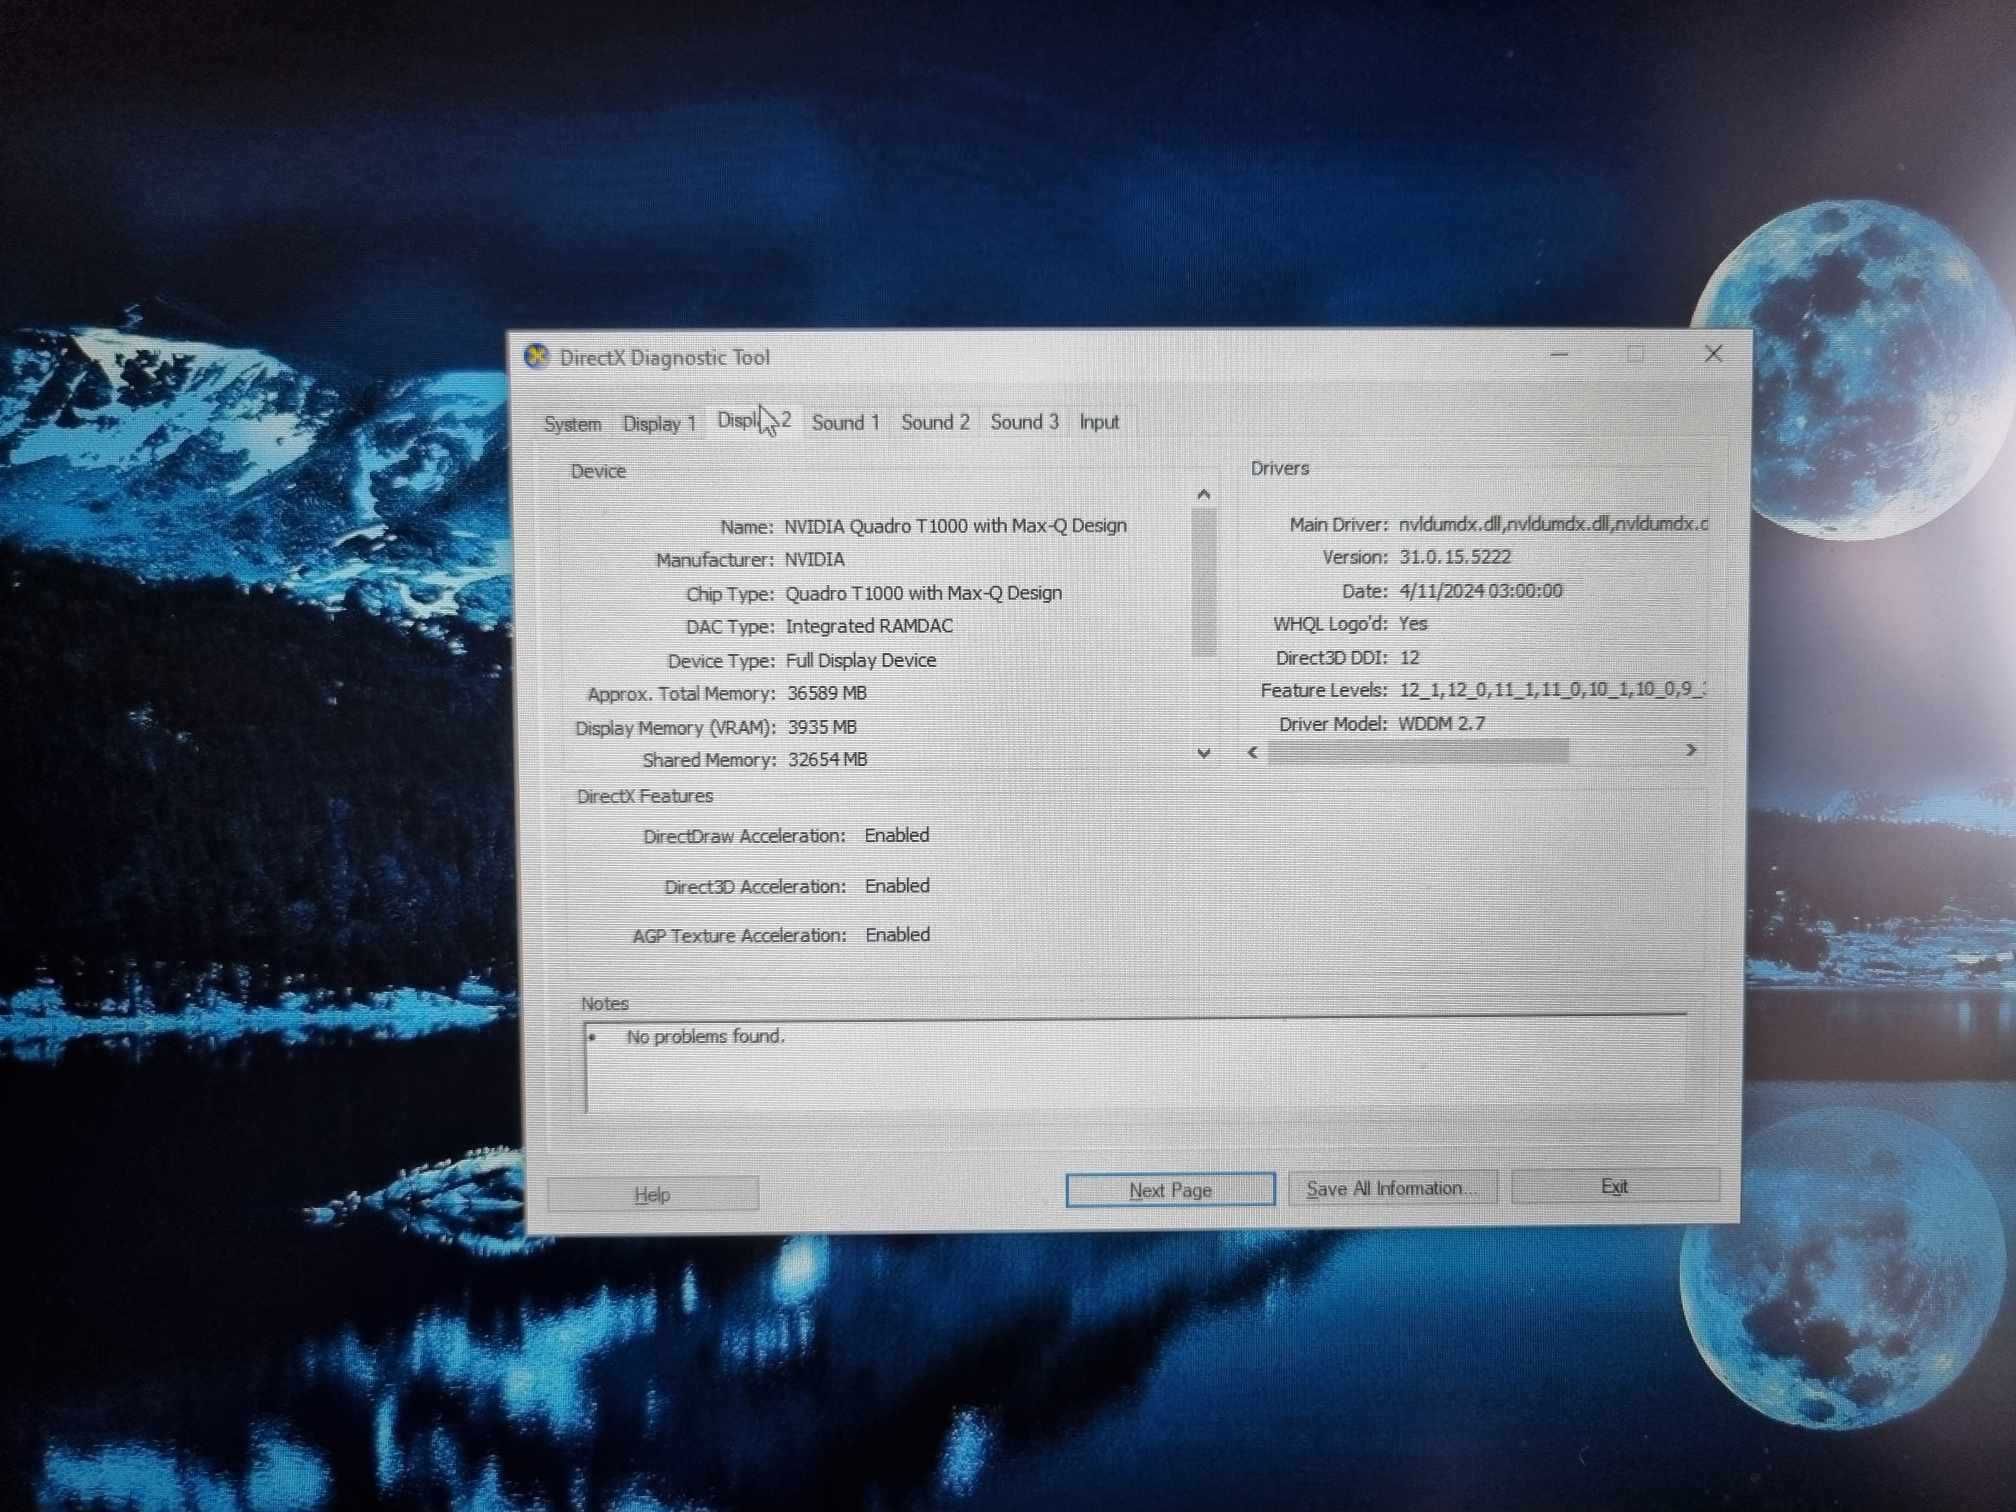Image resolution: width=2016 pixels, height=1512 pixels.
Task: Click DirectDraw Acceleration 'Enabled' value
Action: pos(897,835)
